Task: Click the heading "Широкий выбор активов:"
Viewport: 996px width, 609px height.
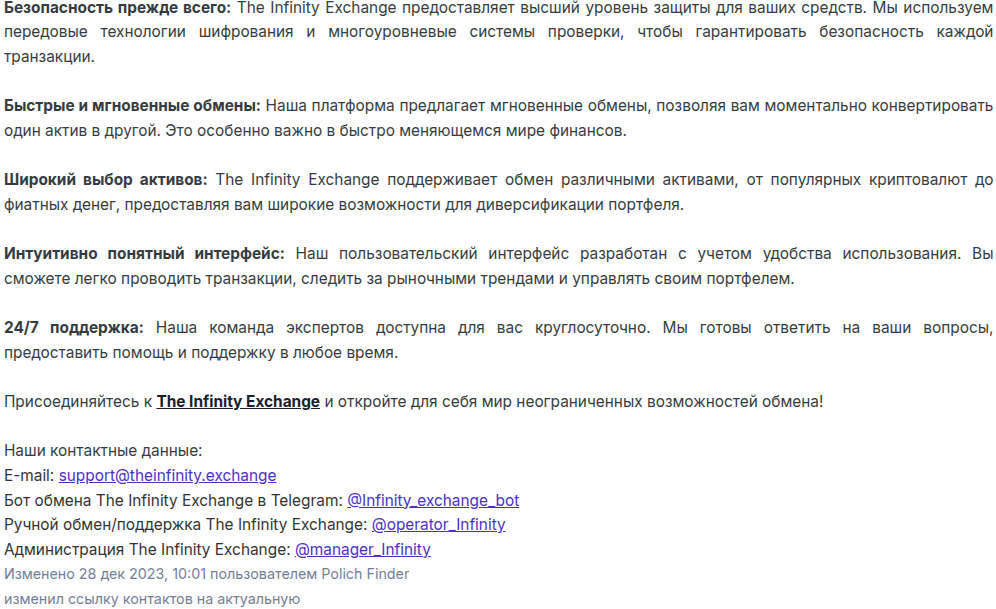Action: (105, 180)
